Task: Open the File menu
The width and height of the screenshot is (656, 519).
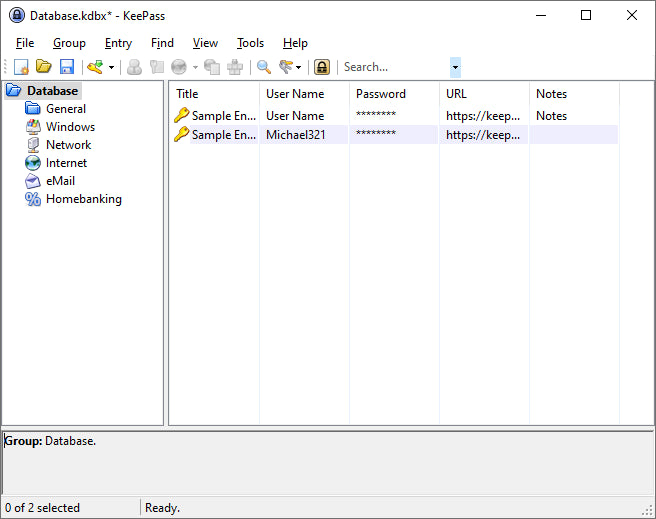Action: tap(25, 43)
